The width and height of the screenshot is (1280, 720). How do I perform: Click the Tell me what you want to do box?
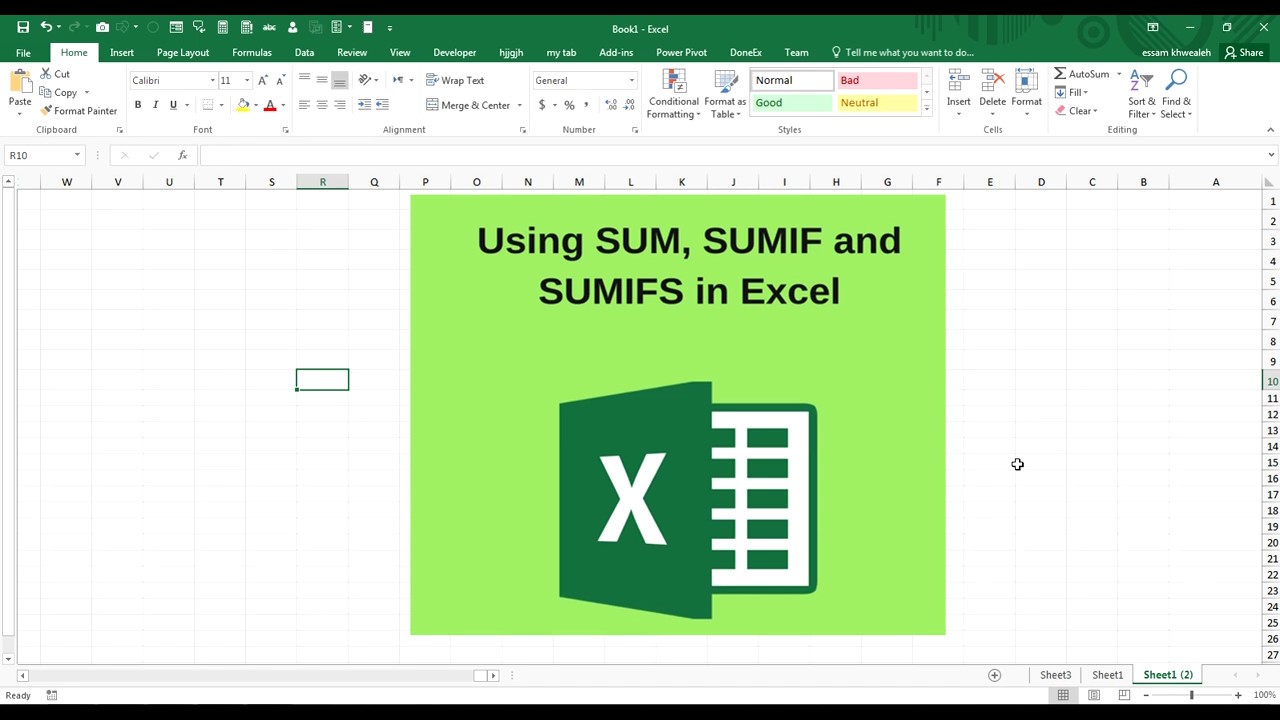tap(902, 52)
